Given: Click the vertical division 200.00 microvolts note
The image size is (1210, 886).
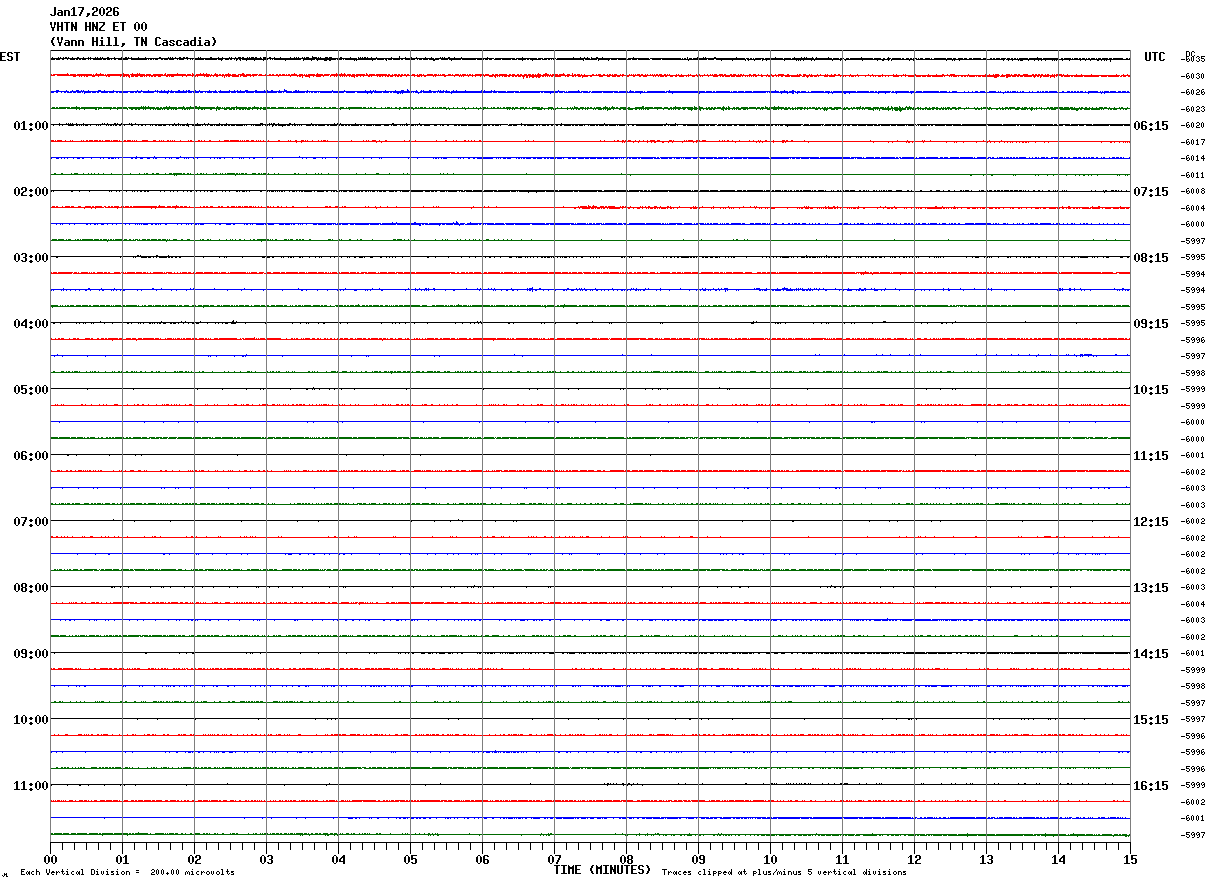Looking at the screenshot, I should 127,873.
